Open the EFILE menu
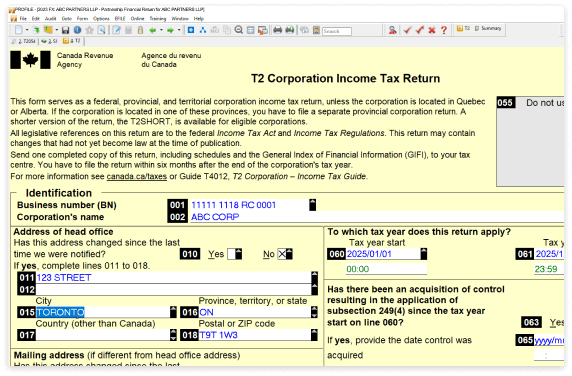Image resolution: width=572 pixels, height=376 pixels. point(120,19)
